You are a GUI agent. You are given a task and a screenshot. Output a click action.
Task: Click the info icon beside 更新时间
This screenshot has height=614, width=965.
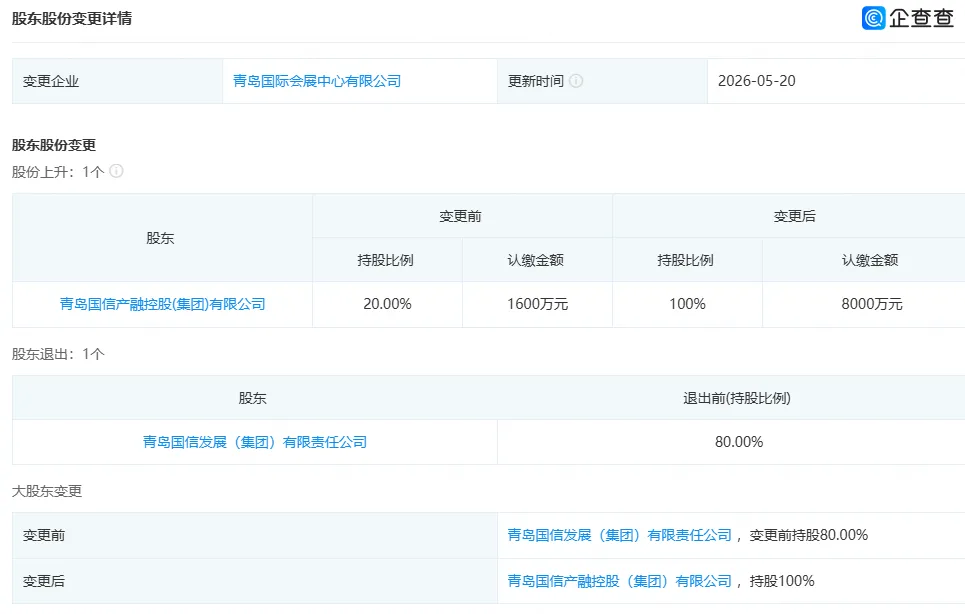(576, 81)
